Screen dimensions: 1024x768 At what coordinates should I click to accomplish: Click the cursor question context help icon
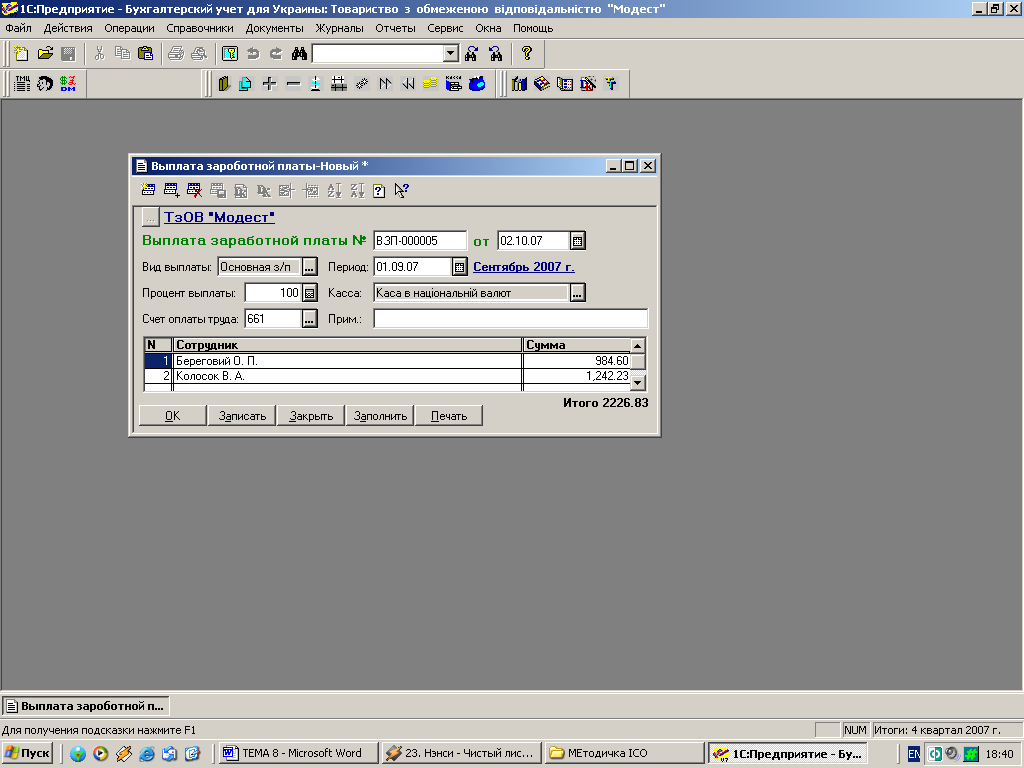coord(402,191)
